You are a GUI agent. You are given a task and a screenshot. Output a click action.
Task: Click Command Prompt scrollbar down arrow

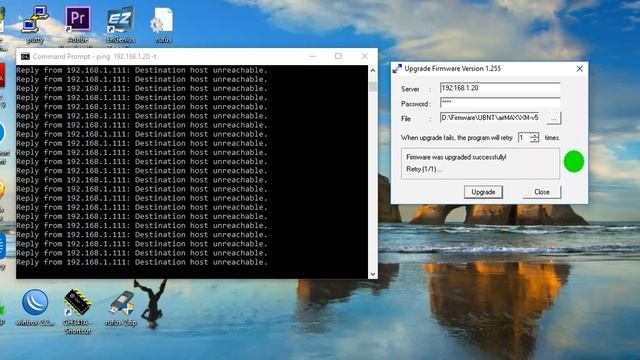coord(373,274)
